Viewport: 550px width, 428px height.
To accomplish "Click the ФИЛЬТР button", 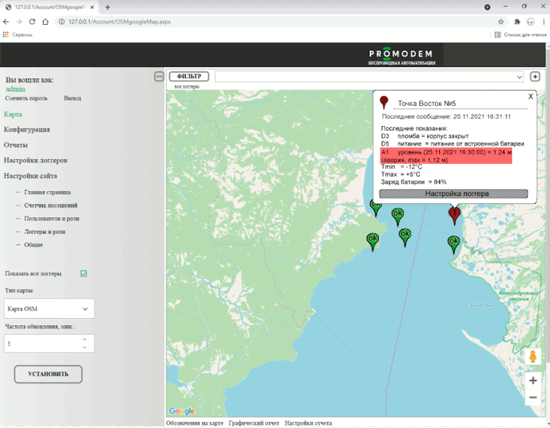I will pos(189,76).
